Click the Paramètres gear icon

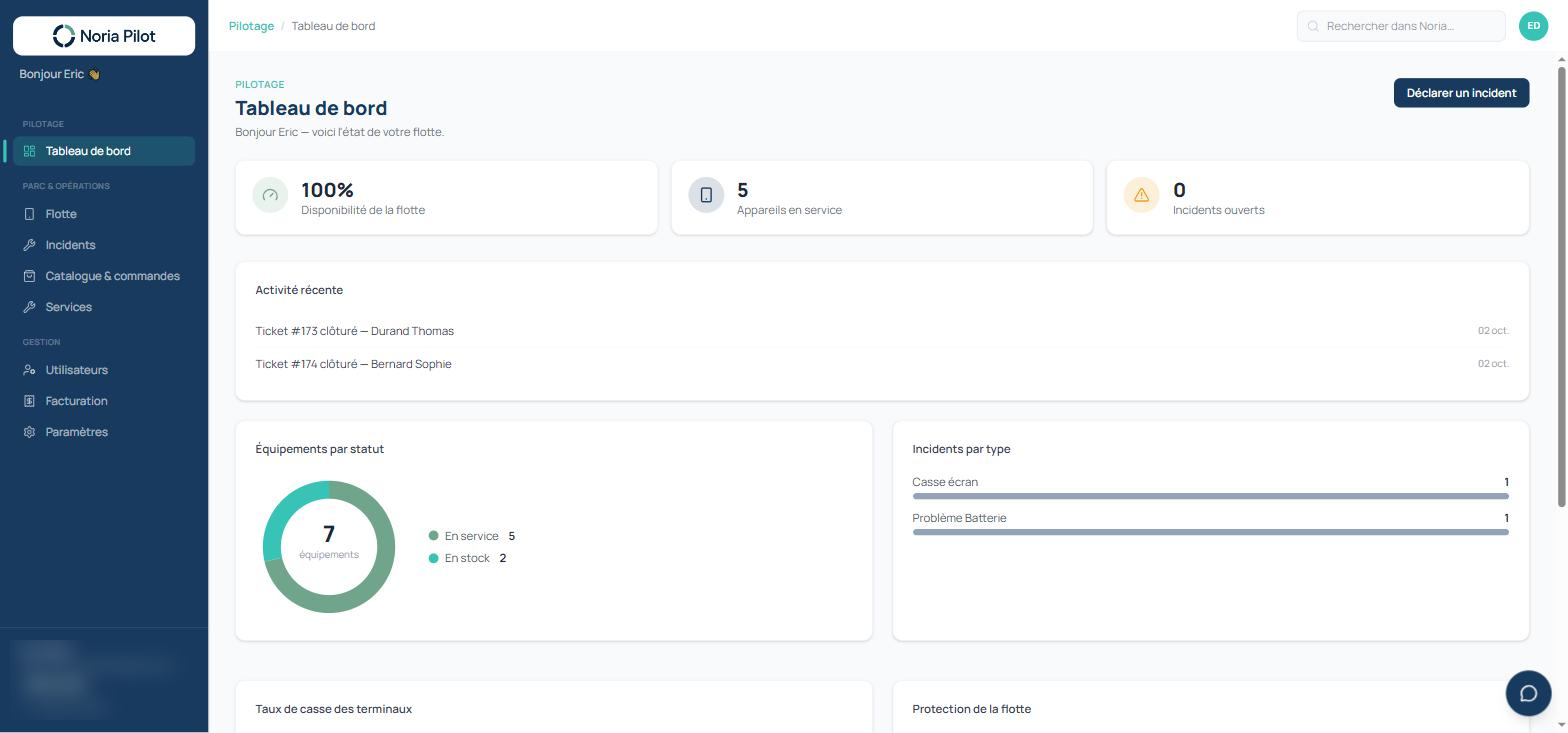[x=29, y=432]
